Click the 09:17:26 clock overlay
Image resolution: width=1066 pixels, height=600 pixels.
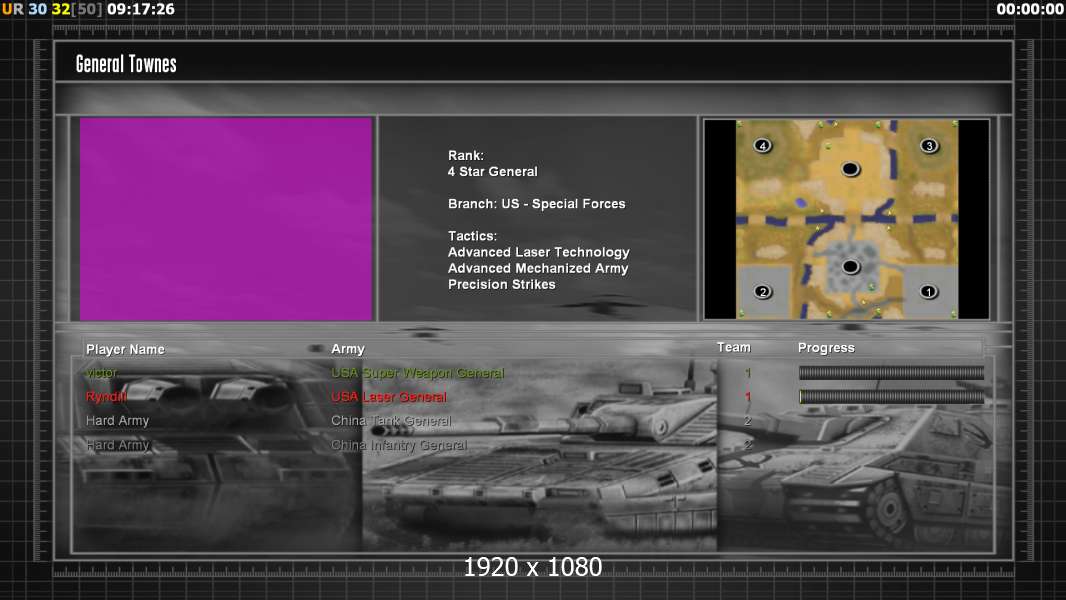[x=141, y=9]
